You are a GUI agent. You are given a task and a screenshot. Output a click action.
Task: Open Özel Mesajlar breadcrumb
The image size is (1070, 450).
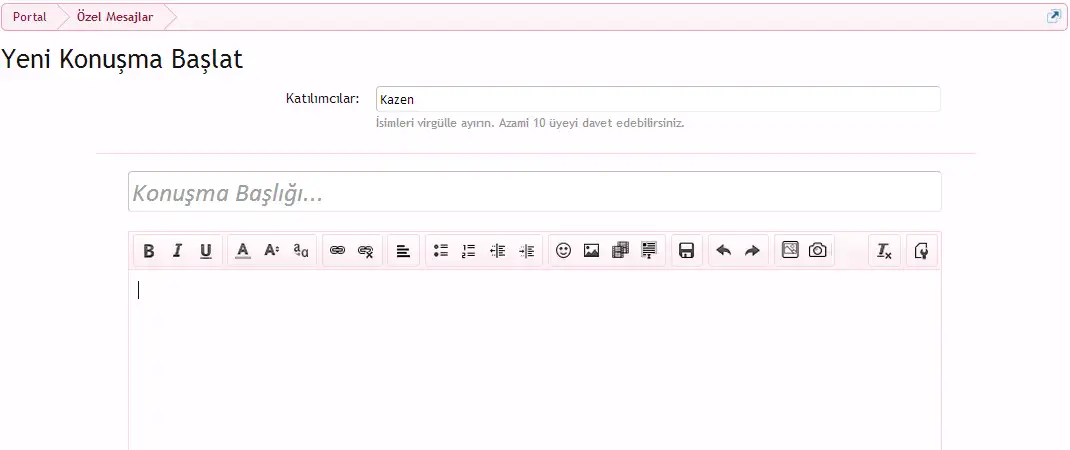pyautogui.click(x=115, y=17)
